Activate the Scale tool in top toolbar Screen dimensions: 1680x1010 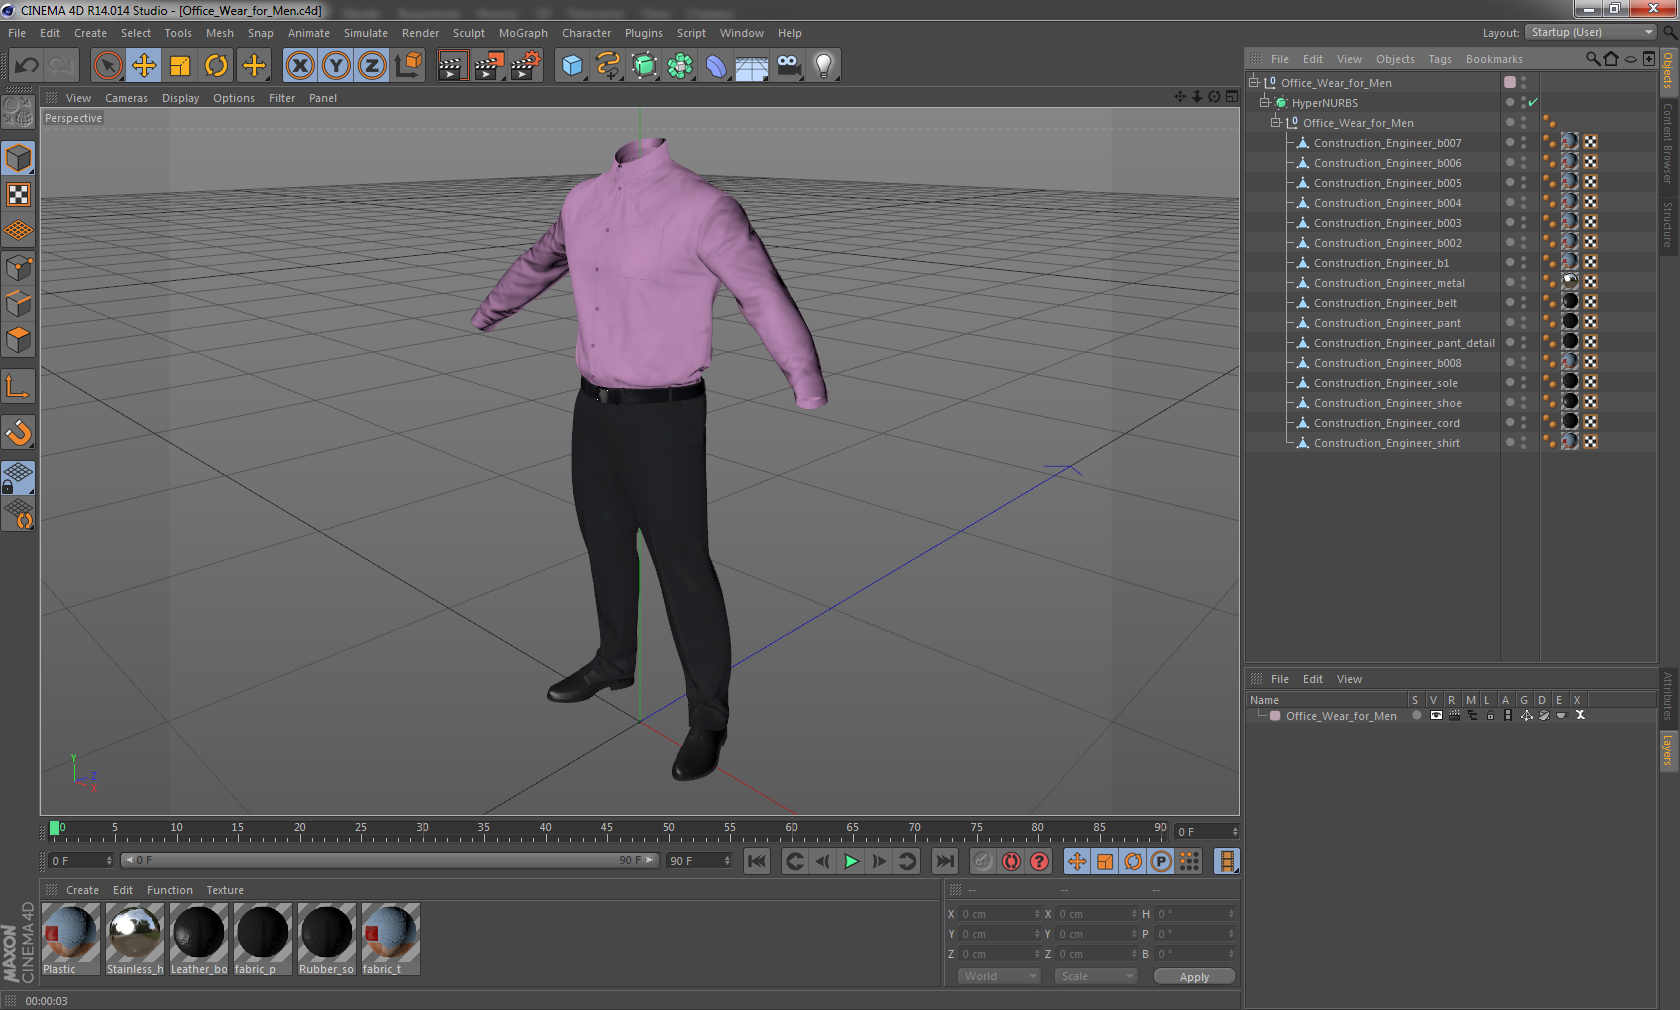(x=180, y=66)
